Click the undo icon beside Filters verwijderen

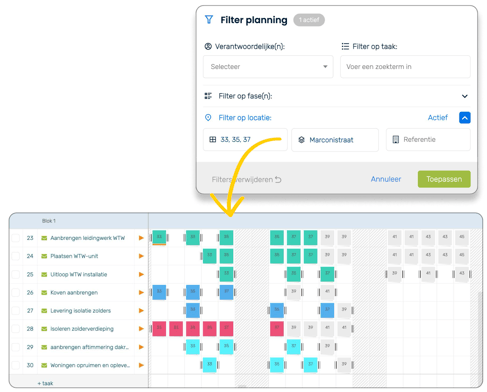[278, 180]
